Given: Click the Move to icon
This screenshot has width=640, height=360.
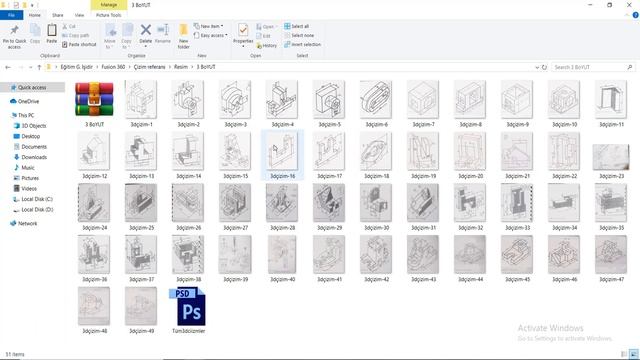Looking at the screenshot, I should [x=110, y=30].
